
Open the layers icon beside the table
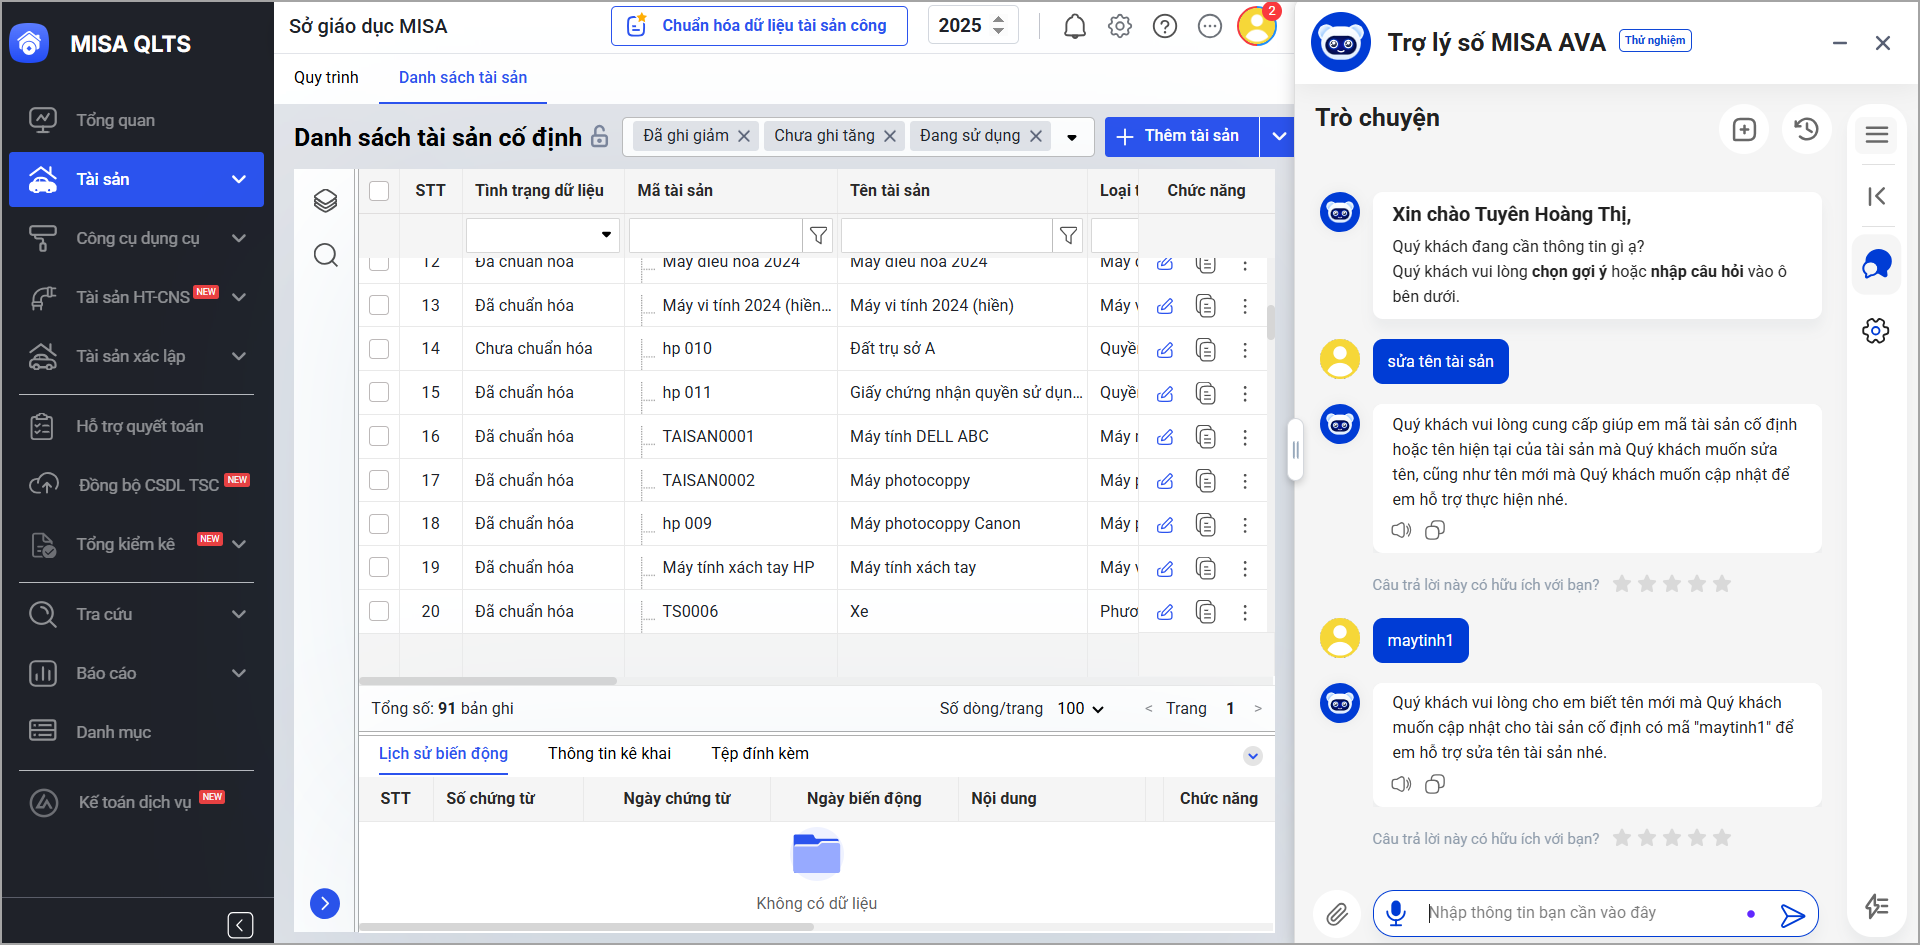(x=325, y=201)
